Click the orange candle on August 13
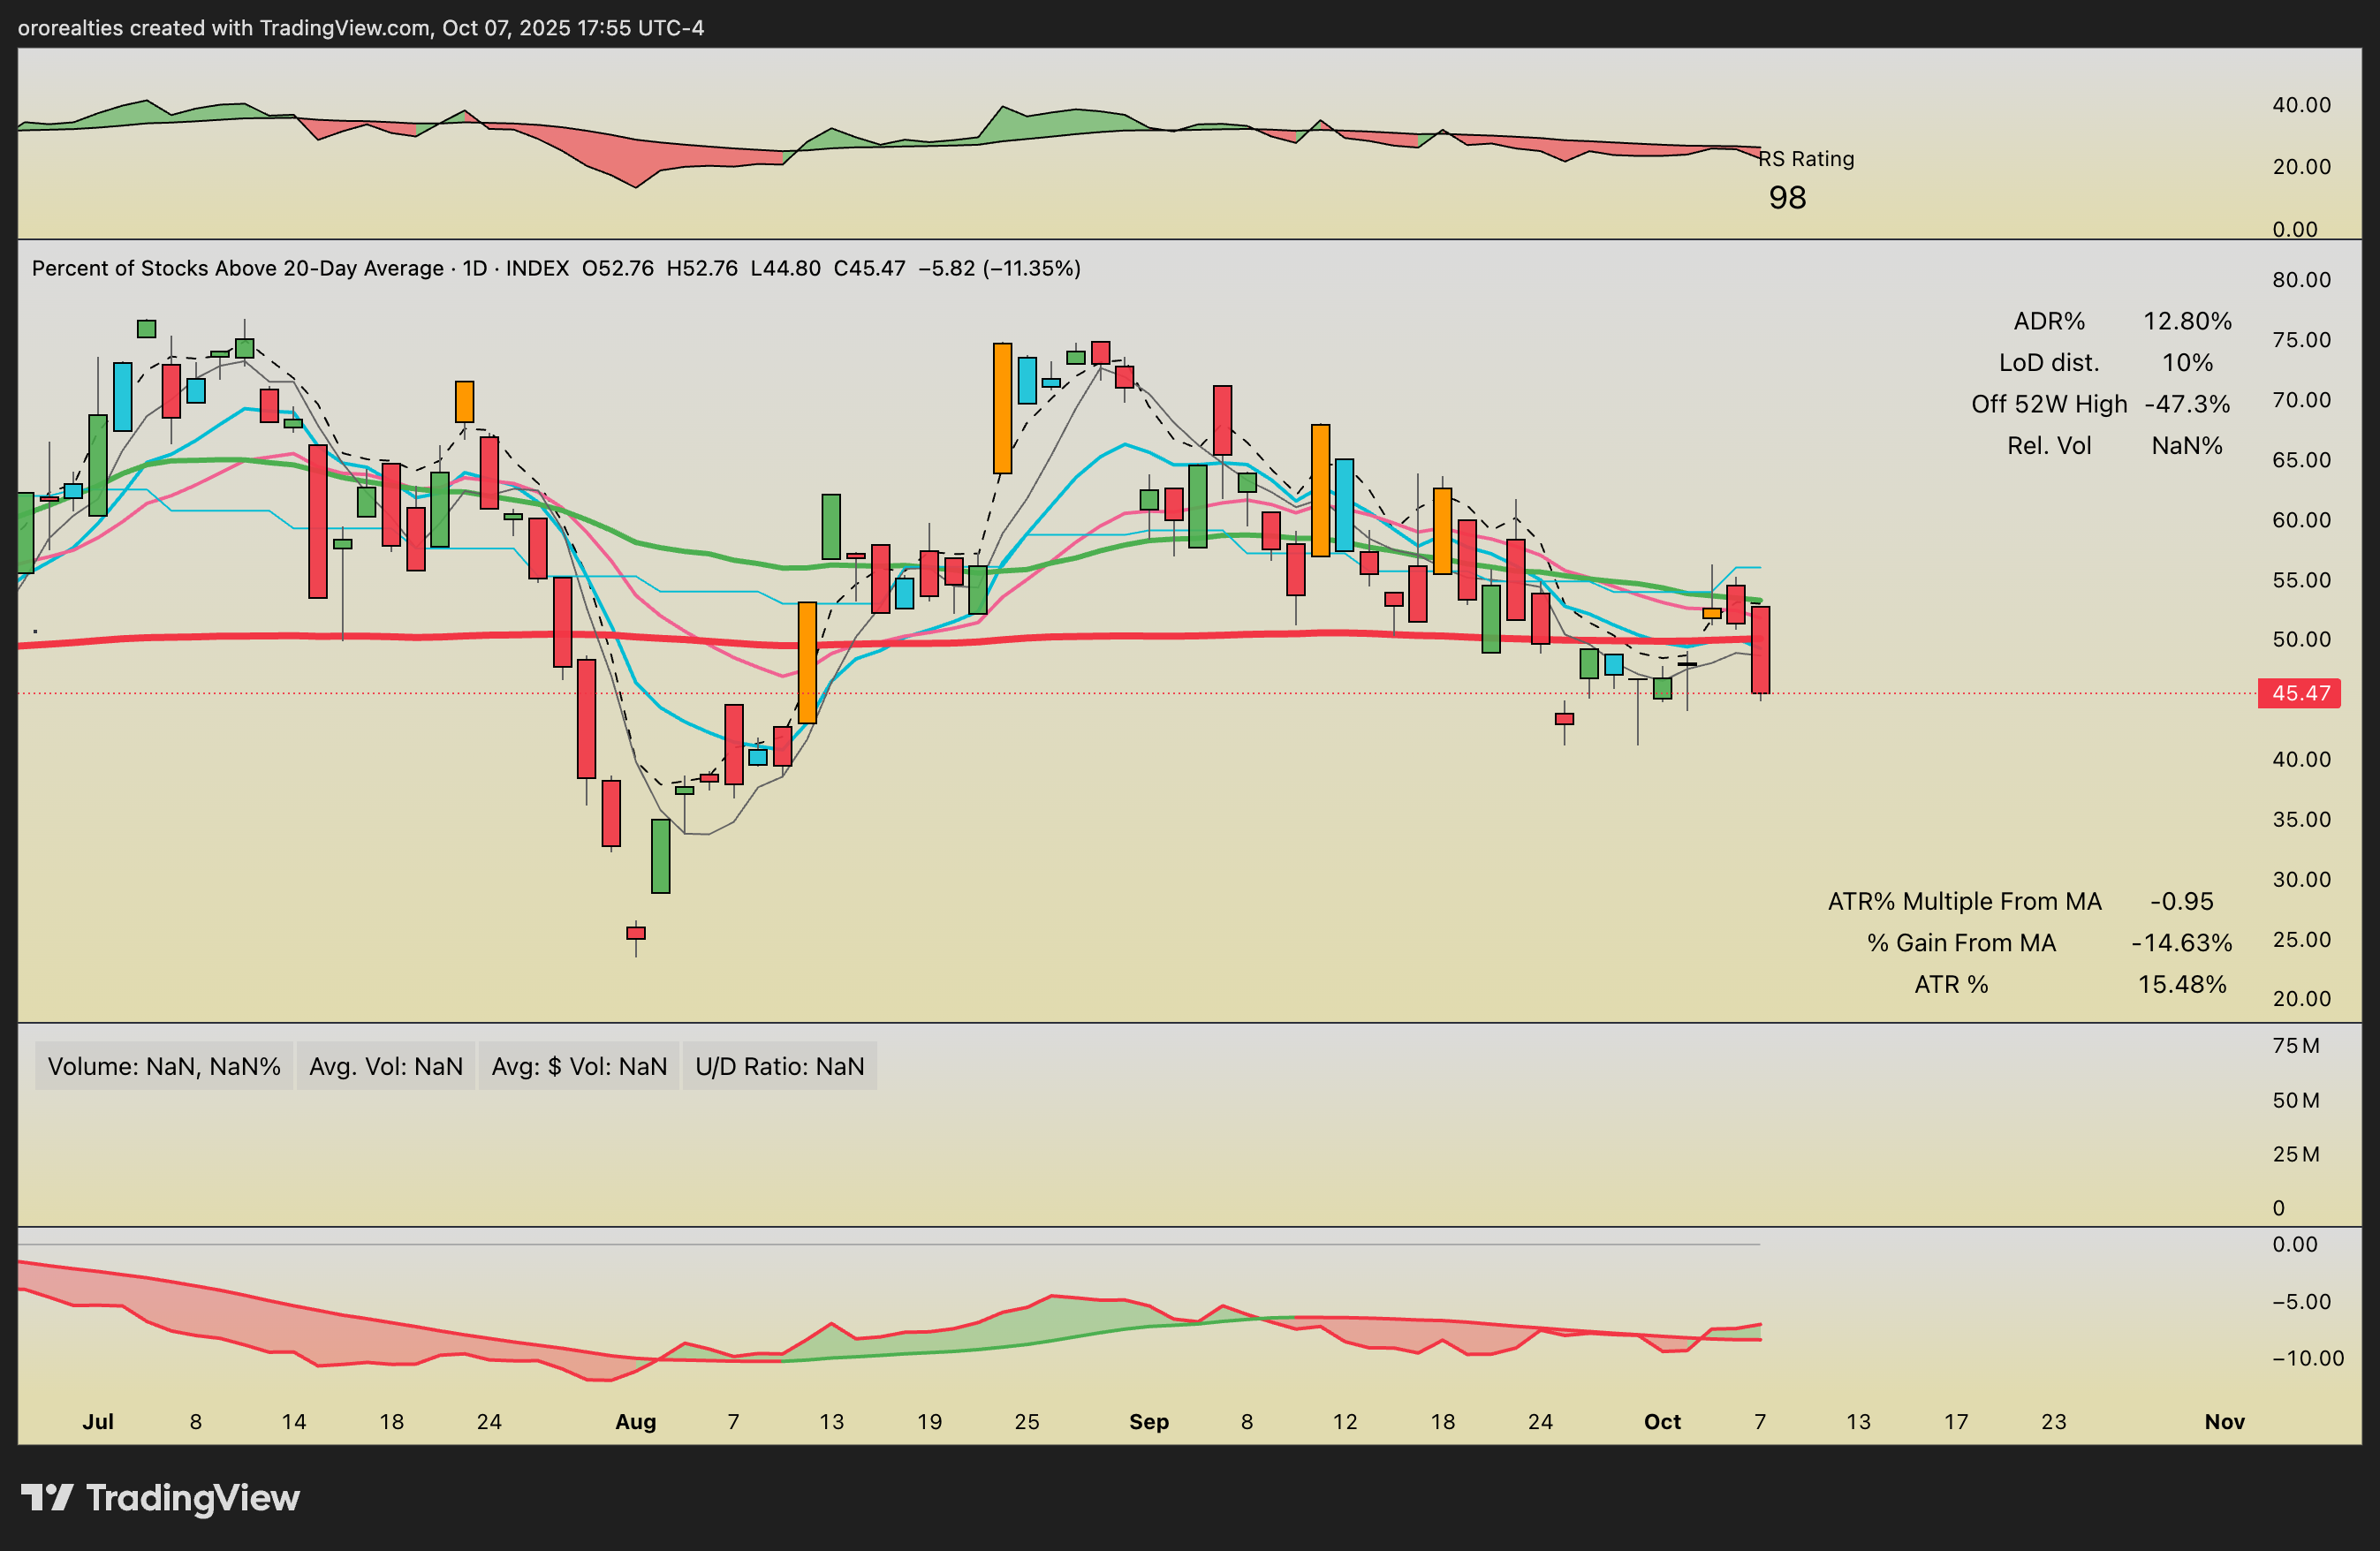The image size is (2380, 1551). pyautogui.click(x=807, y=662)
